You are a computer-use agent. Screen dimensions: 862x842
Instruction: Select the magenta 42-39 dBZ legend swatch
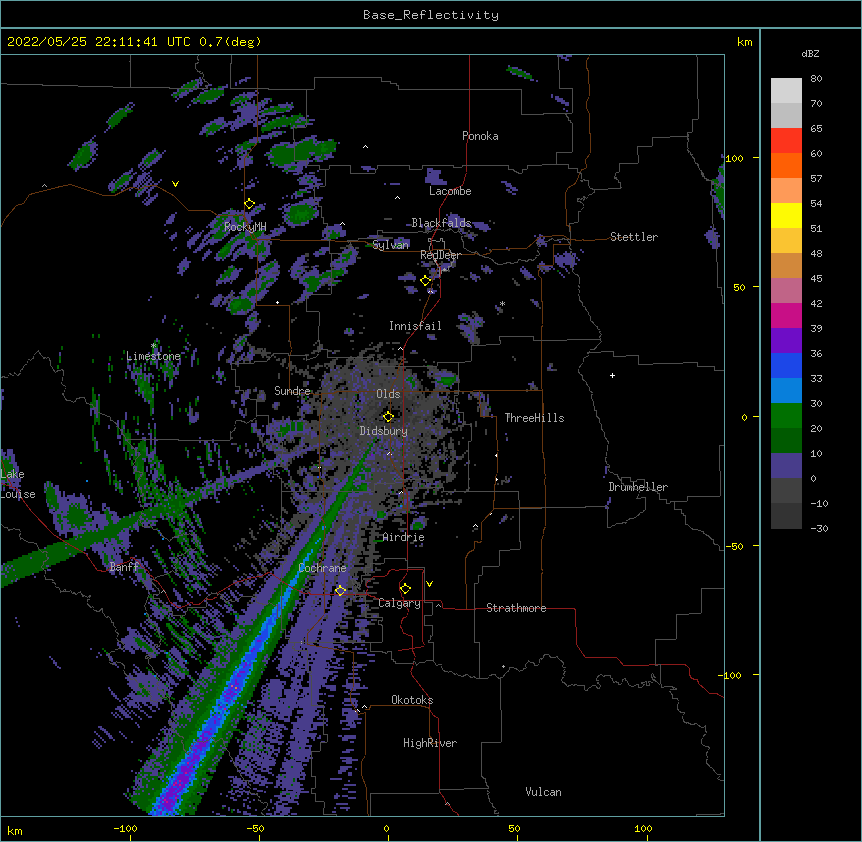(786, 315)
